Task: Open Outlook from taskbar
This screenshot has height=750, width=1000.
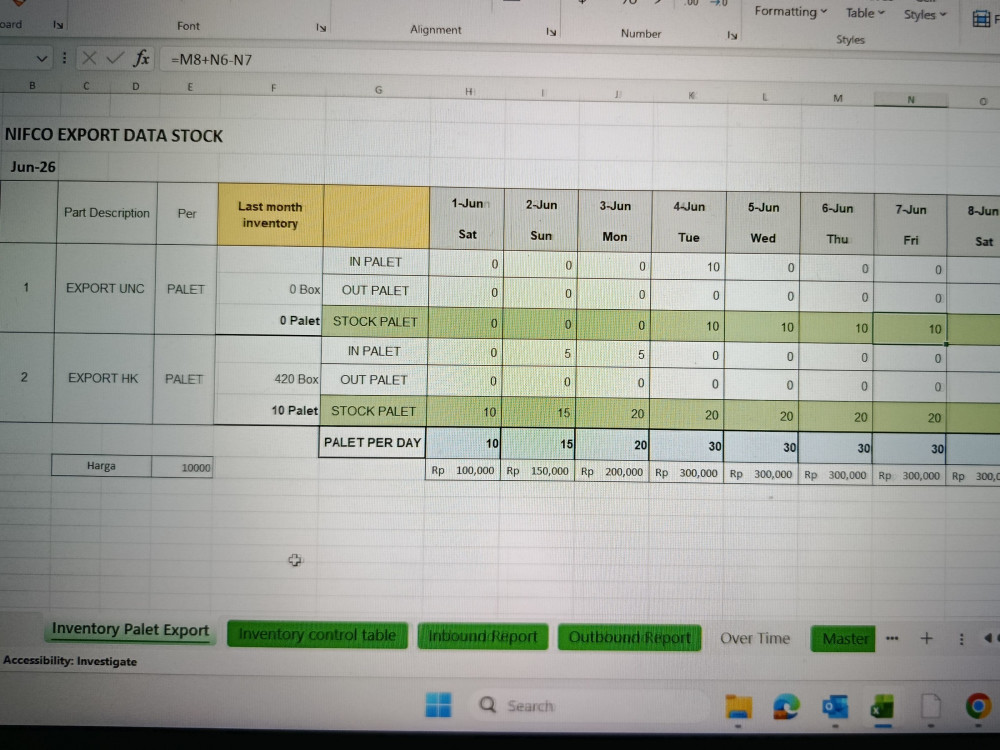Action: click(x=835, y=707)
